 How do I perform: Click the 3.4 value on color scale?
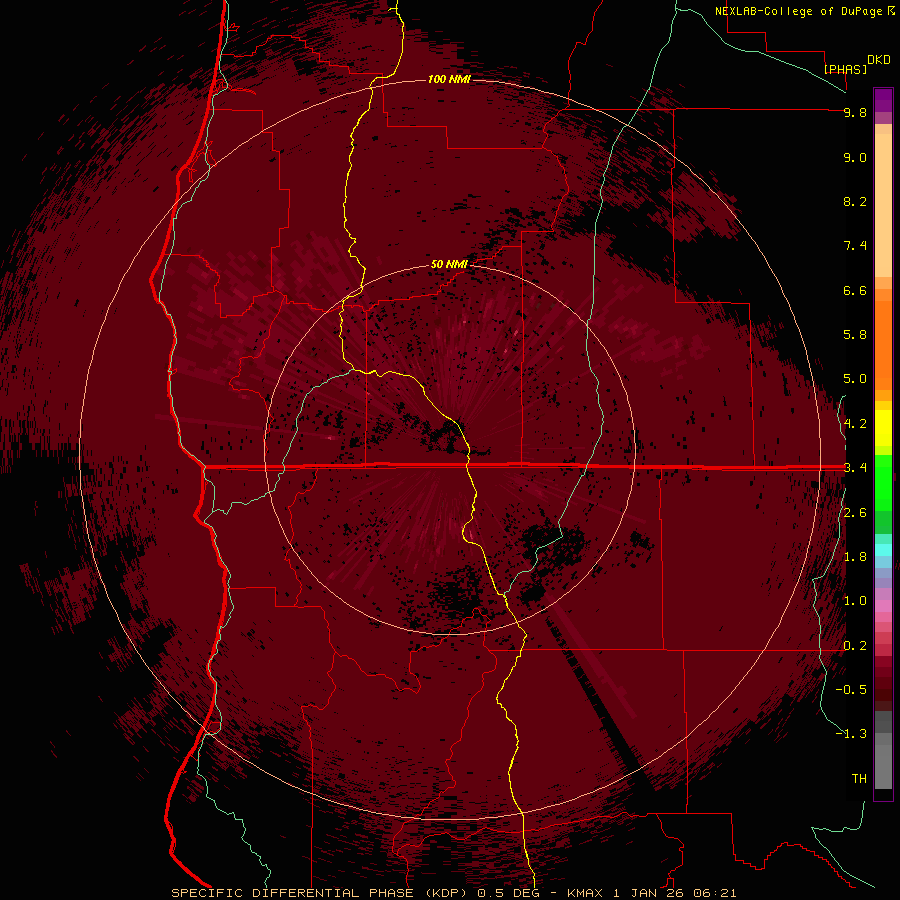pos(855,468)
